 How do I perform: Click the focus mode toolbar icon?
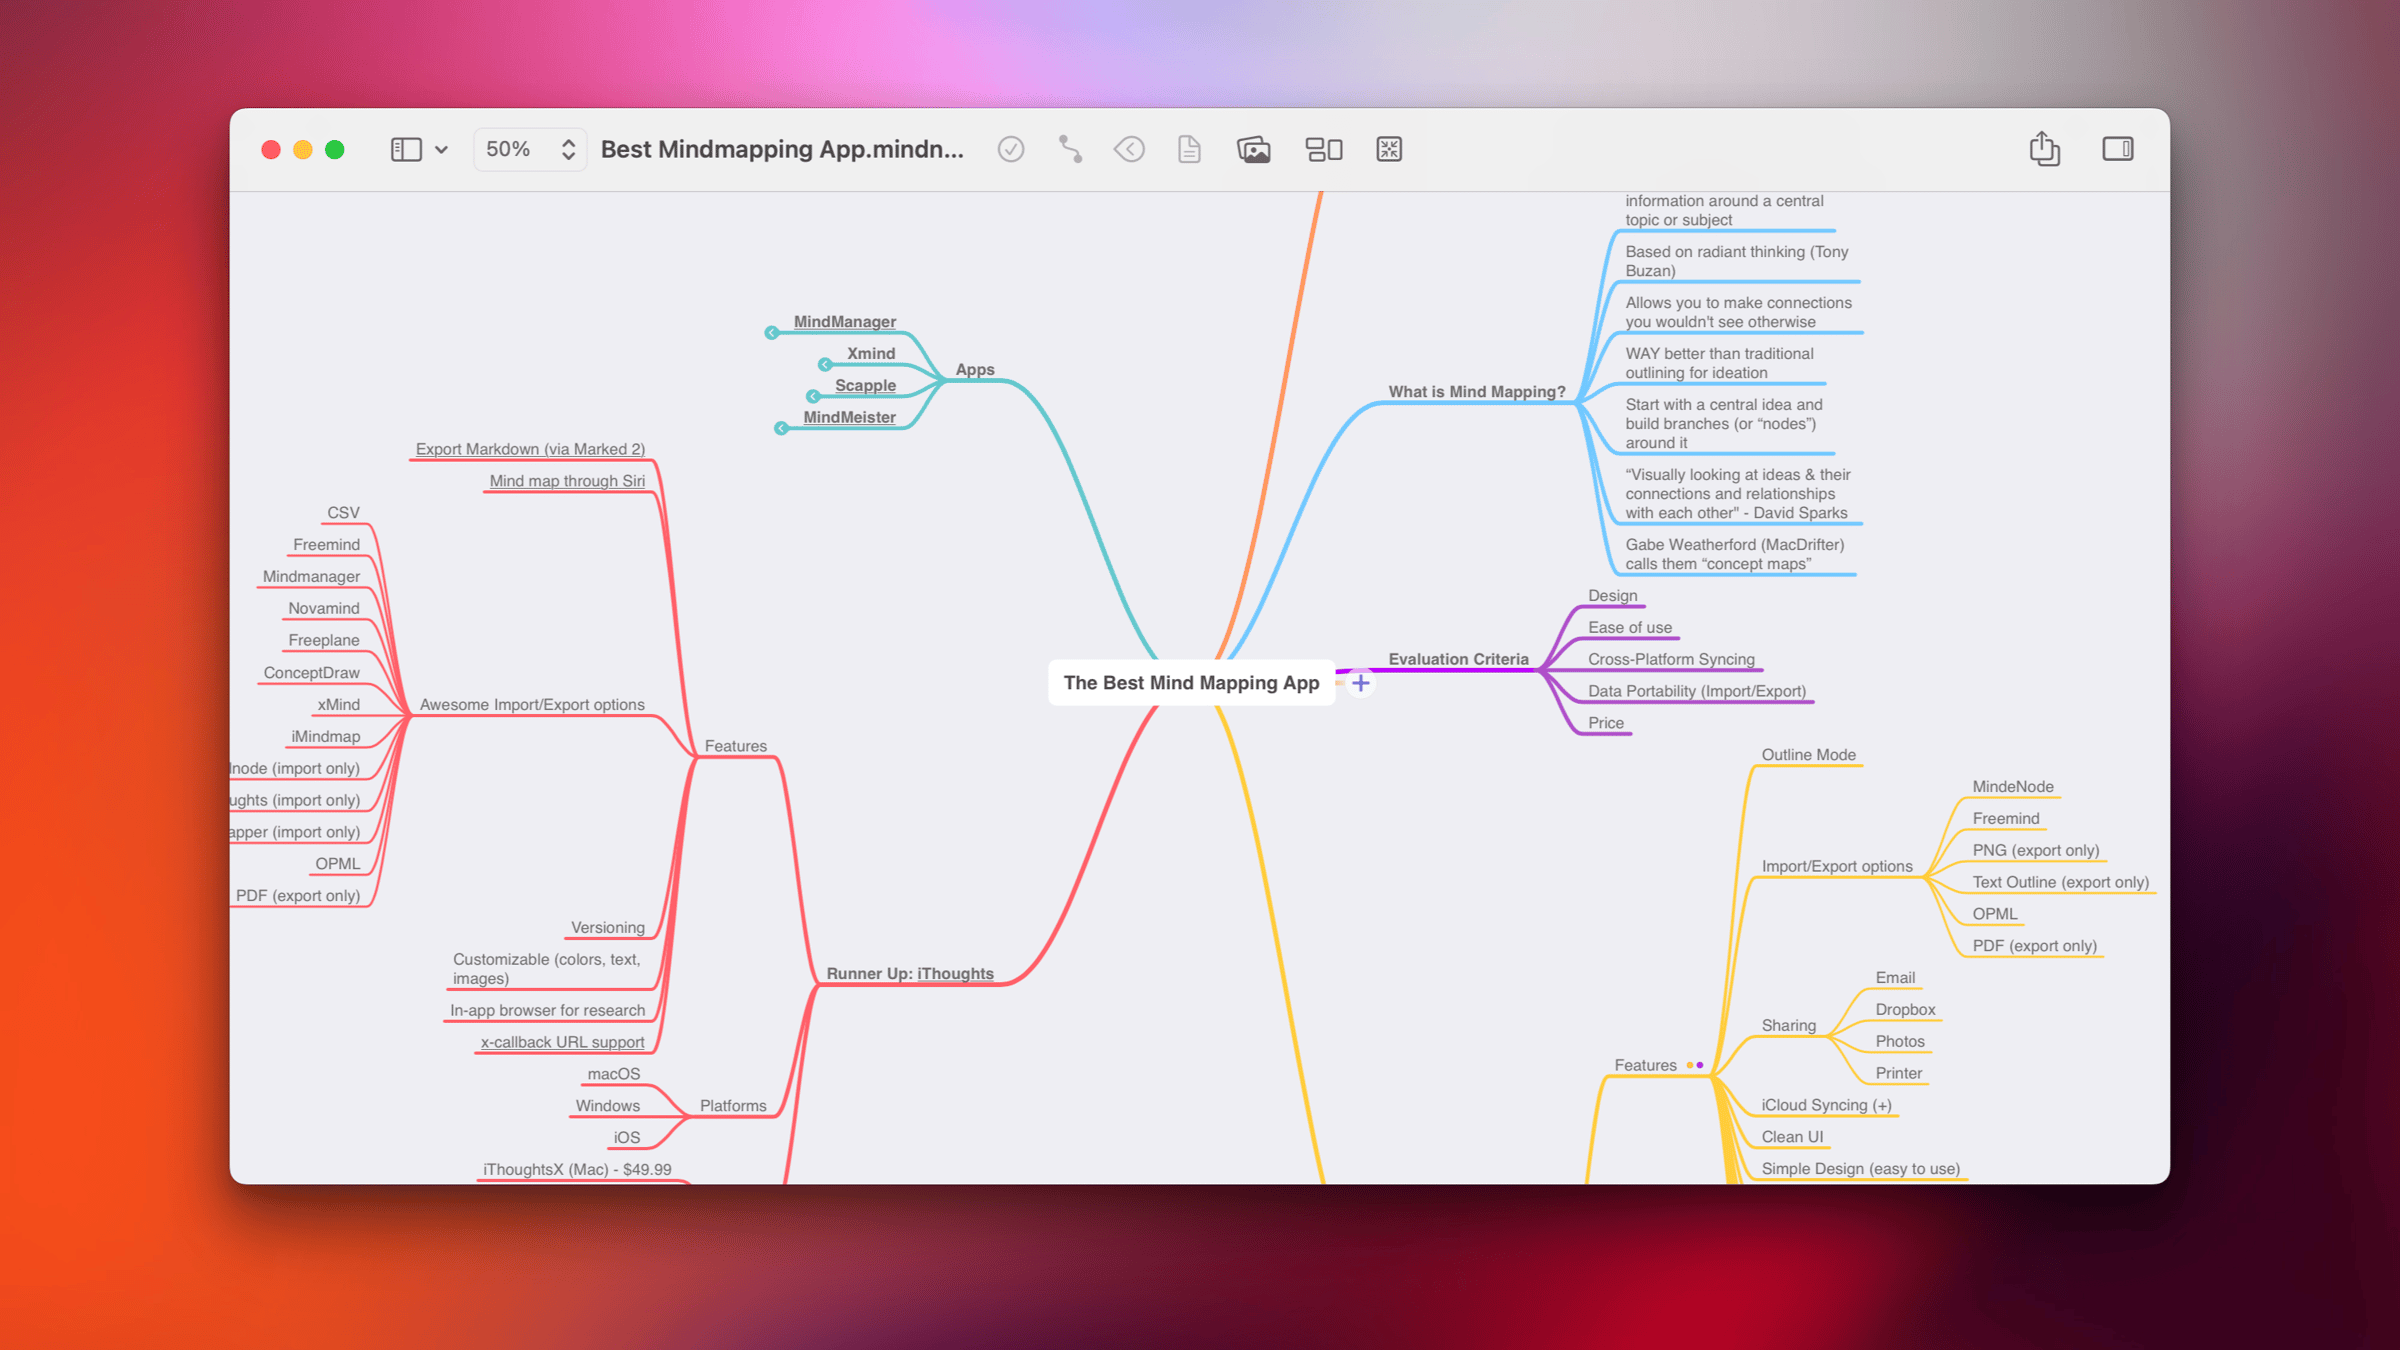coord(1389,150)
